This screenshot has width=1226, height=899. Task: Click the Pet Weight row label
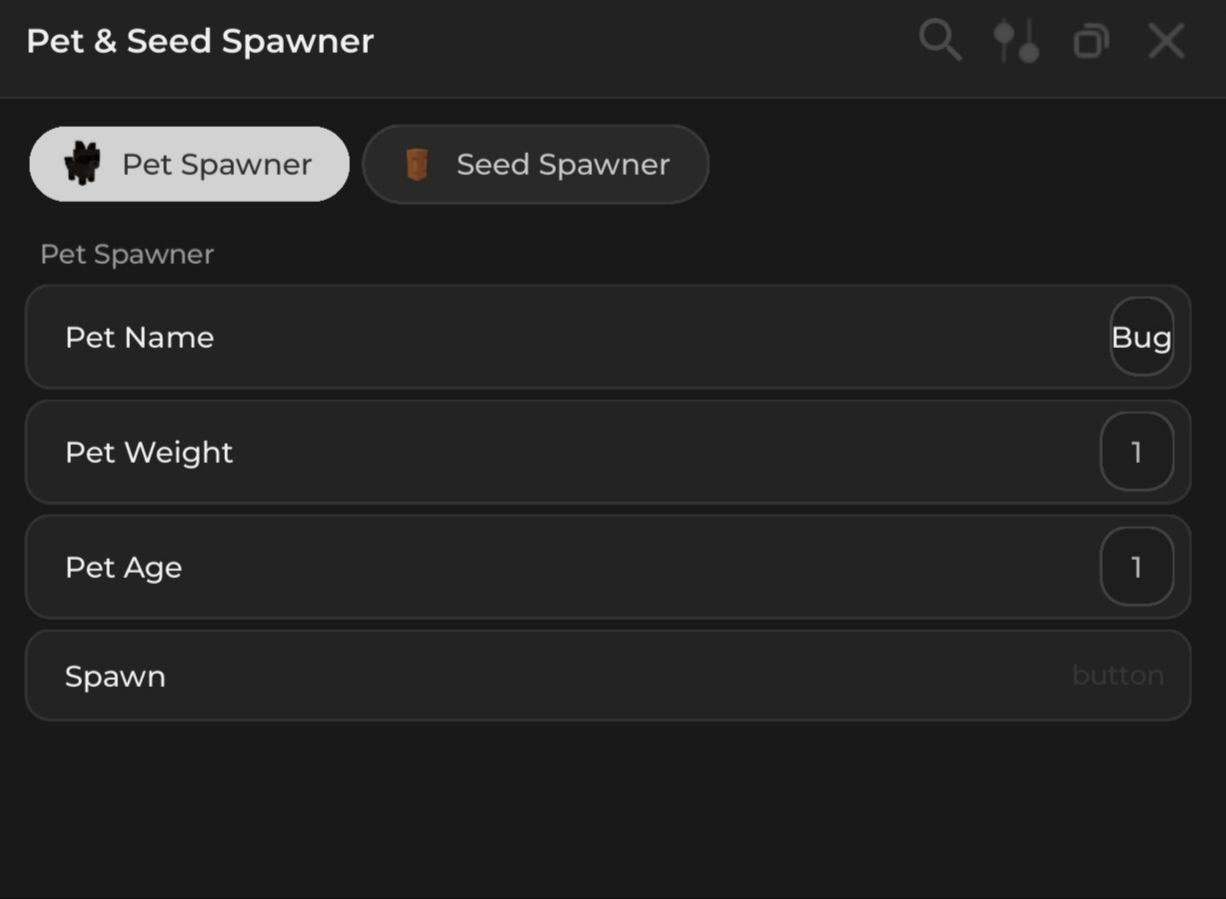pyautogui.click(x=149, y=453)
